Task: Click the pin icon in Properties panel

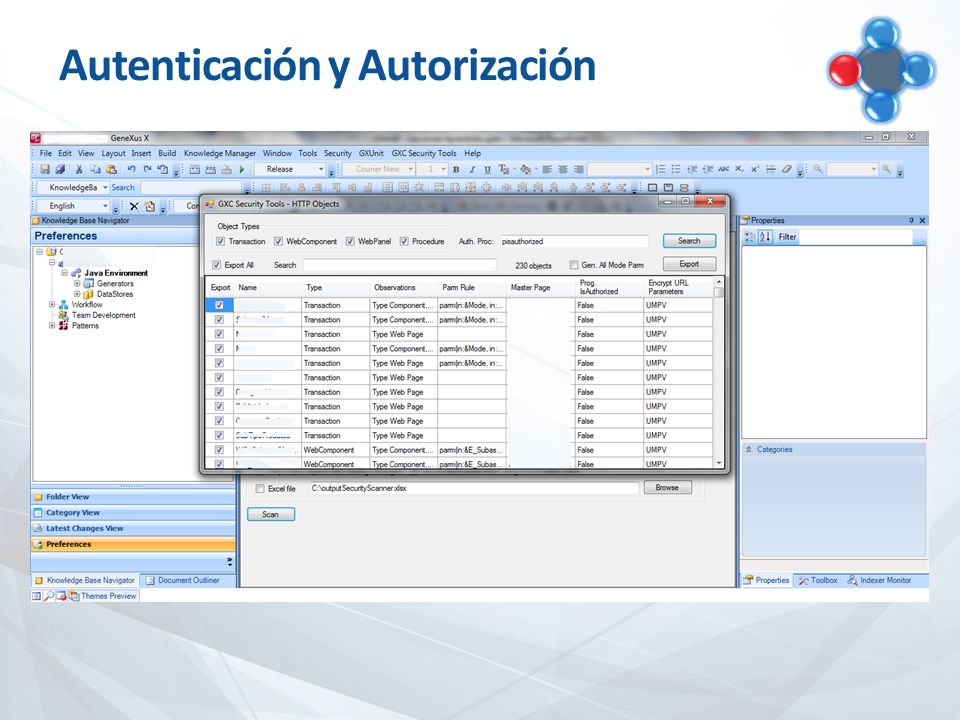Action: click(x=911, y=220)
